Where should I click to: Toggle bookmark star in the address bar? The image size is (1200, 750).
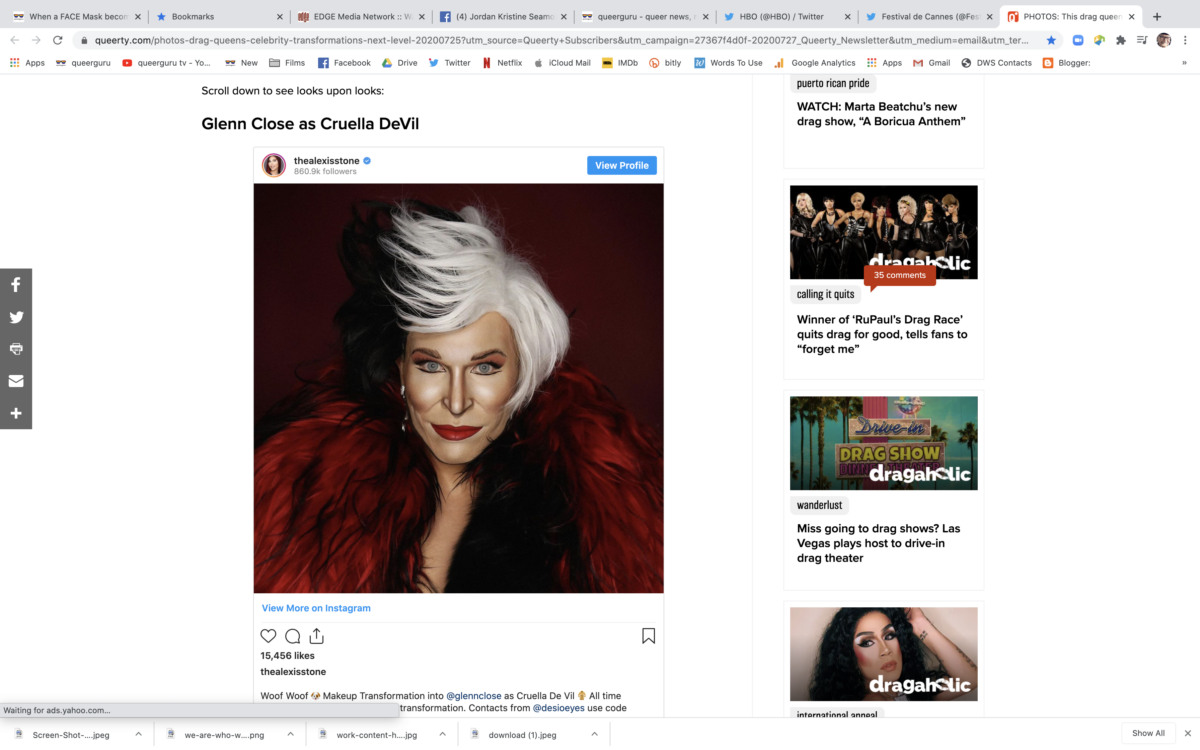1051,40
